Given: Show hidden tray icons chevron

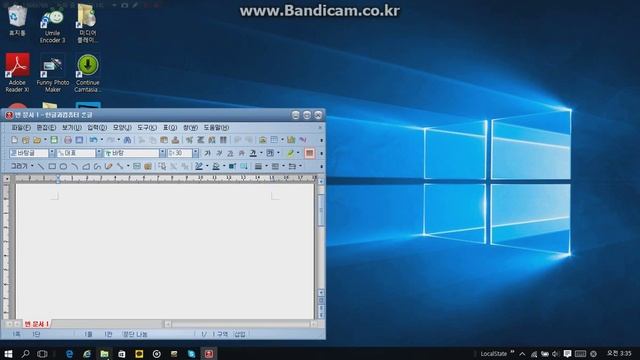Looking at the screenshot, I should coord(522,353).
